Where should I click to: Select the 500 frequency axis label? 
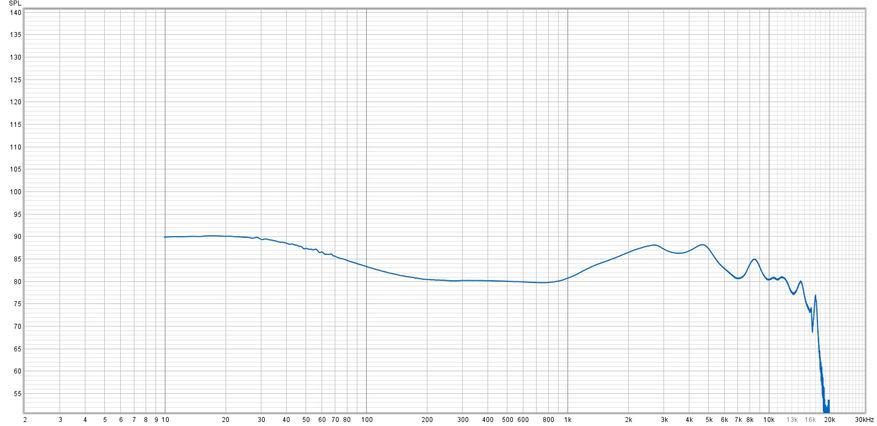[507, 419]
